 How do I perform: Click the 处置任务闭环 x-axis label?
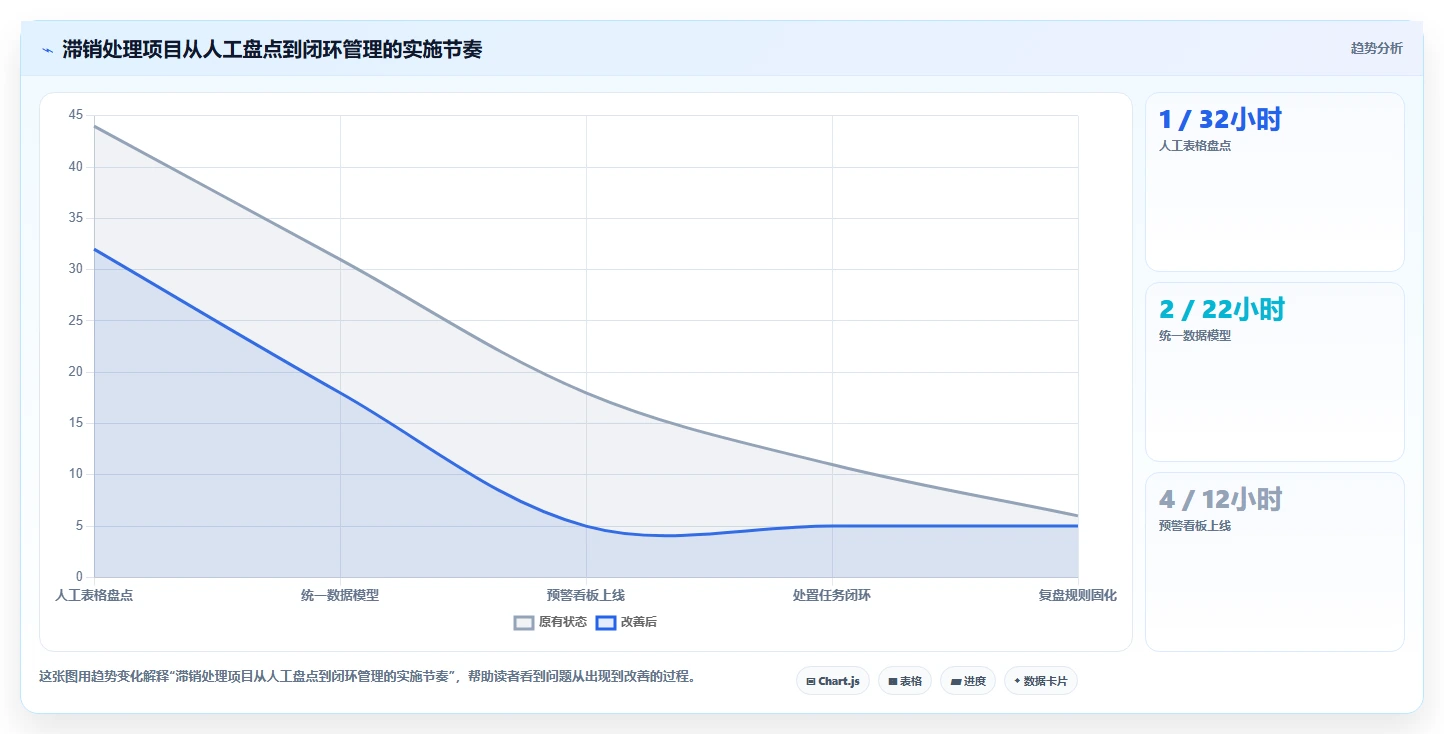tap(832, 595)
